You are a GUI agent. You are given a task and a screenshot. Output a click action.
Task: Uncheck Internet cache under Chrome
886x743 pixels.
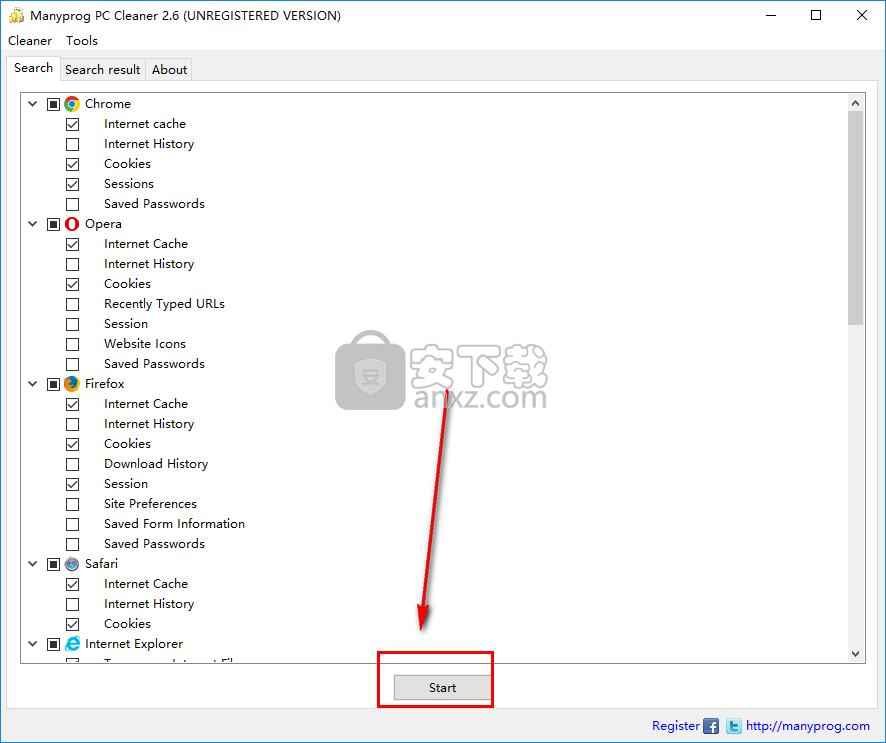click(72, 124)
